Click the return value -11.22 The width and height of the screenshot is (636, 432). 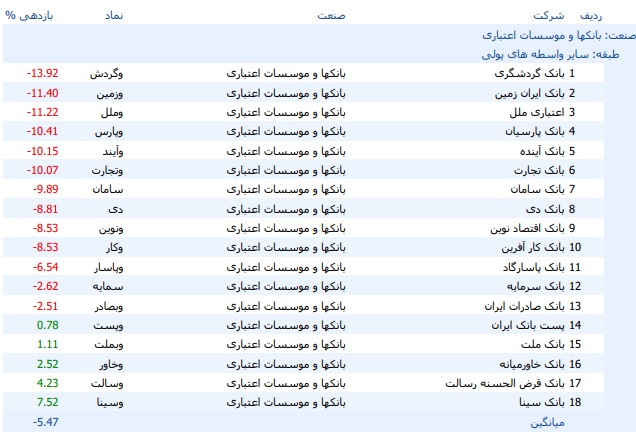pos(43,112)
